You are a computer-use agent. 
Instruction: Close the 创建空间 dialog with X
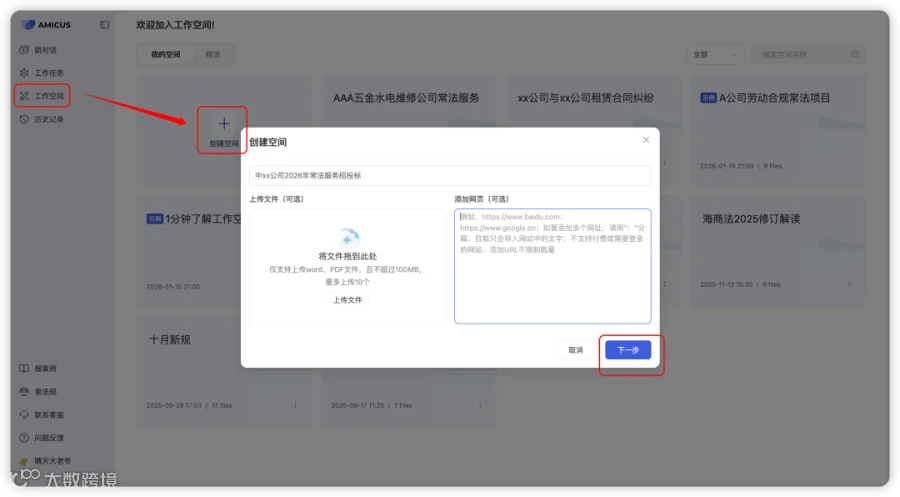pyautogui.click(x=646, y=139)
